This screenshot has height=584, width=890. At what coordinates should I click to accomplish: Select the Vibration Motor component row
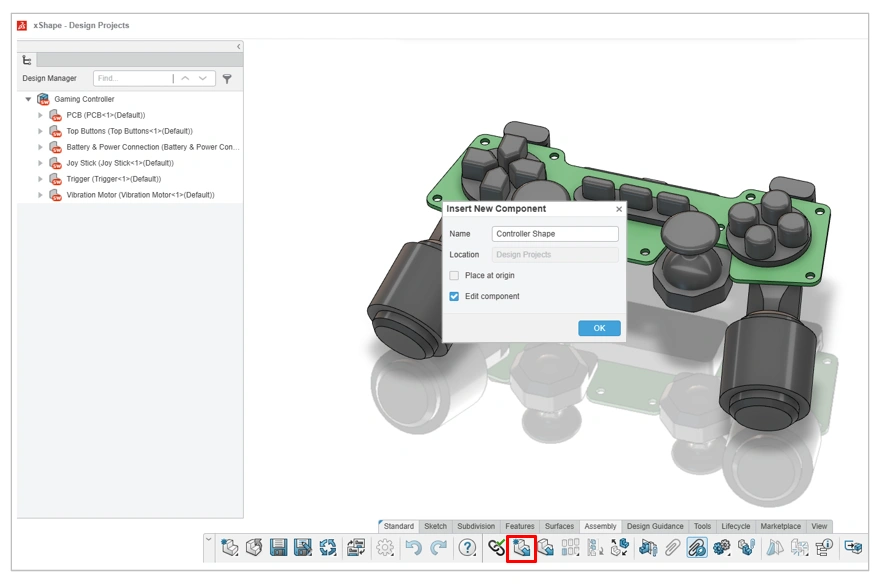click(132, 195)
